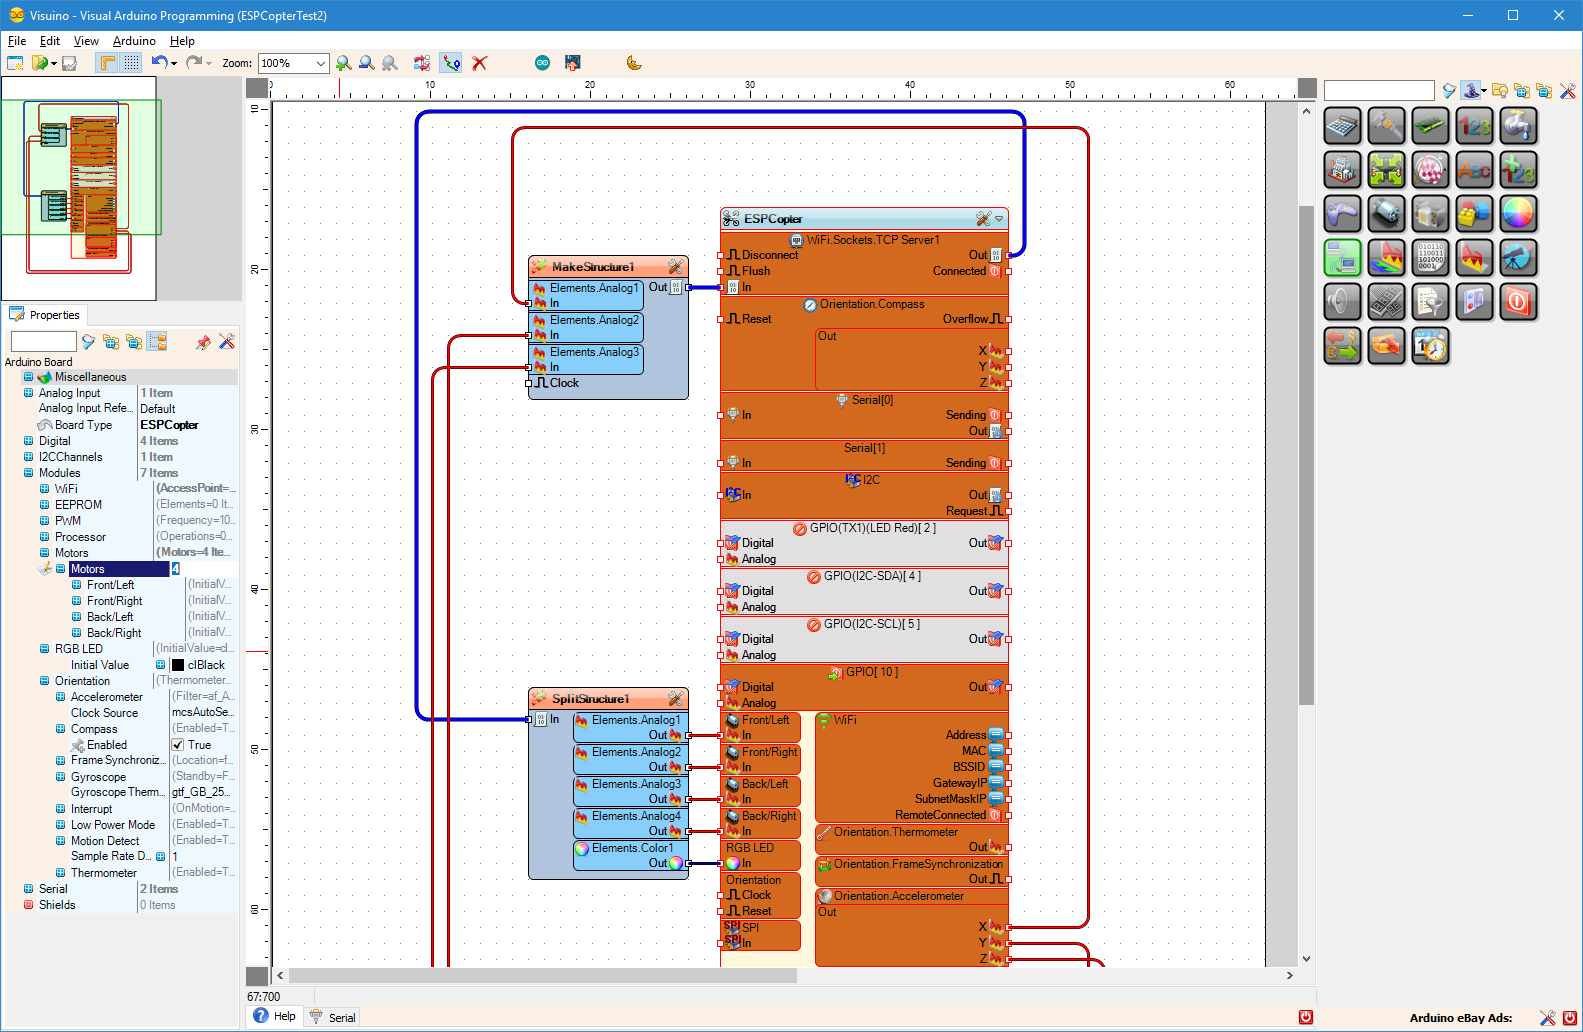Toggle the dotted grid display button
The width and height of the screenshot is (1583, 1032).
(131, 63)
